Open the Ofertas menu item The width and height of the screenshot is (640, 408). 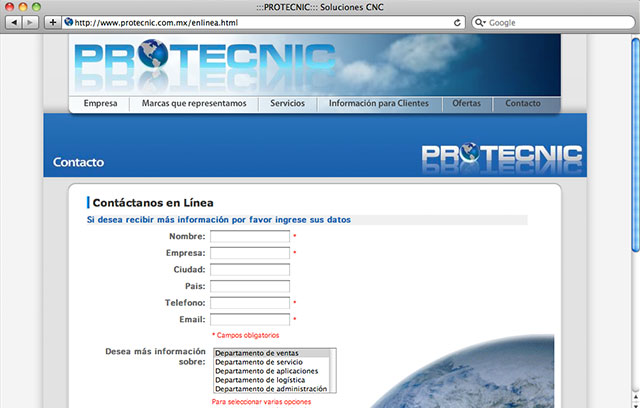(x=467, y=104)
